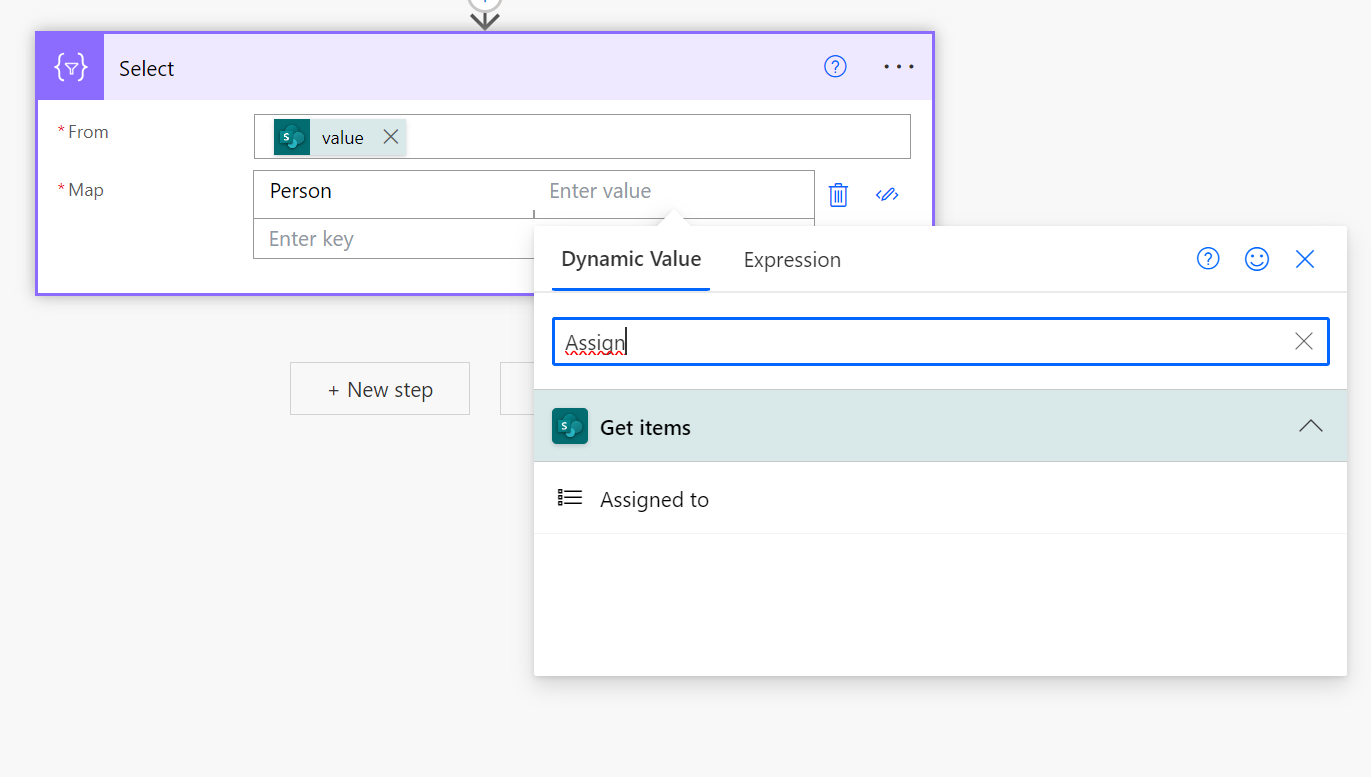Collapse the Get items section

(1310, 426)
